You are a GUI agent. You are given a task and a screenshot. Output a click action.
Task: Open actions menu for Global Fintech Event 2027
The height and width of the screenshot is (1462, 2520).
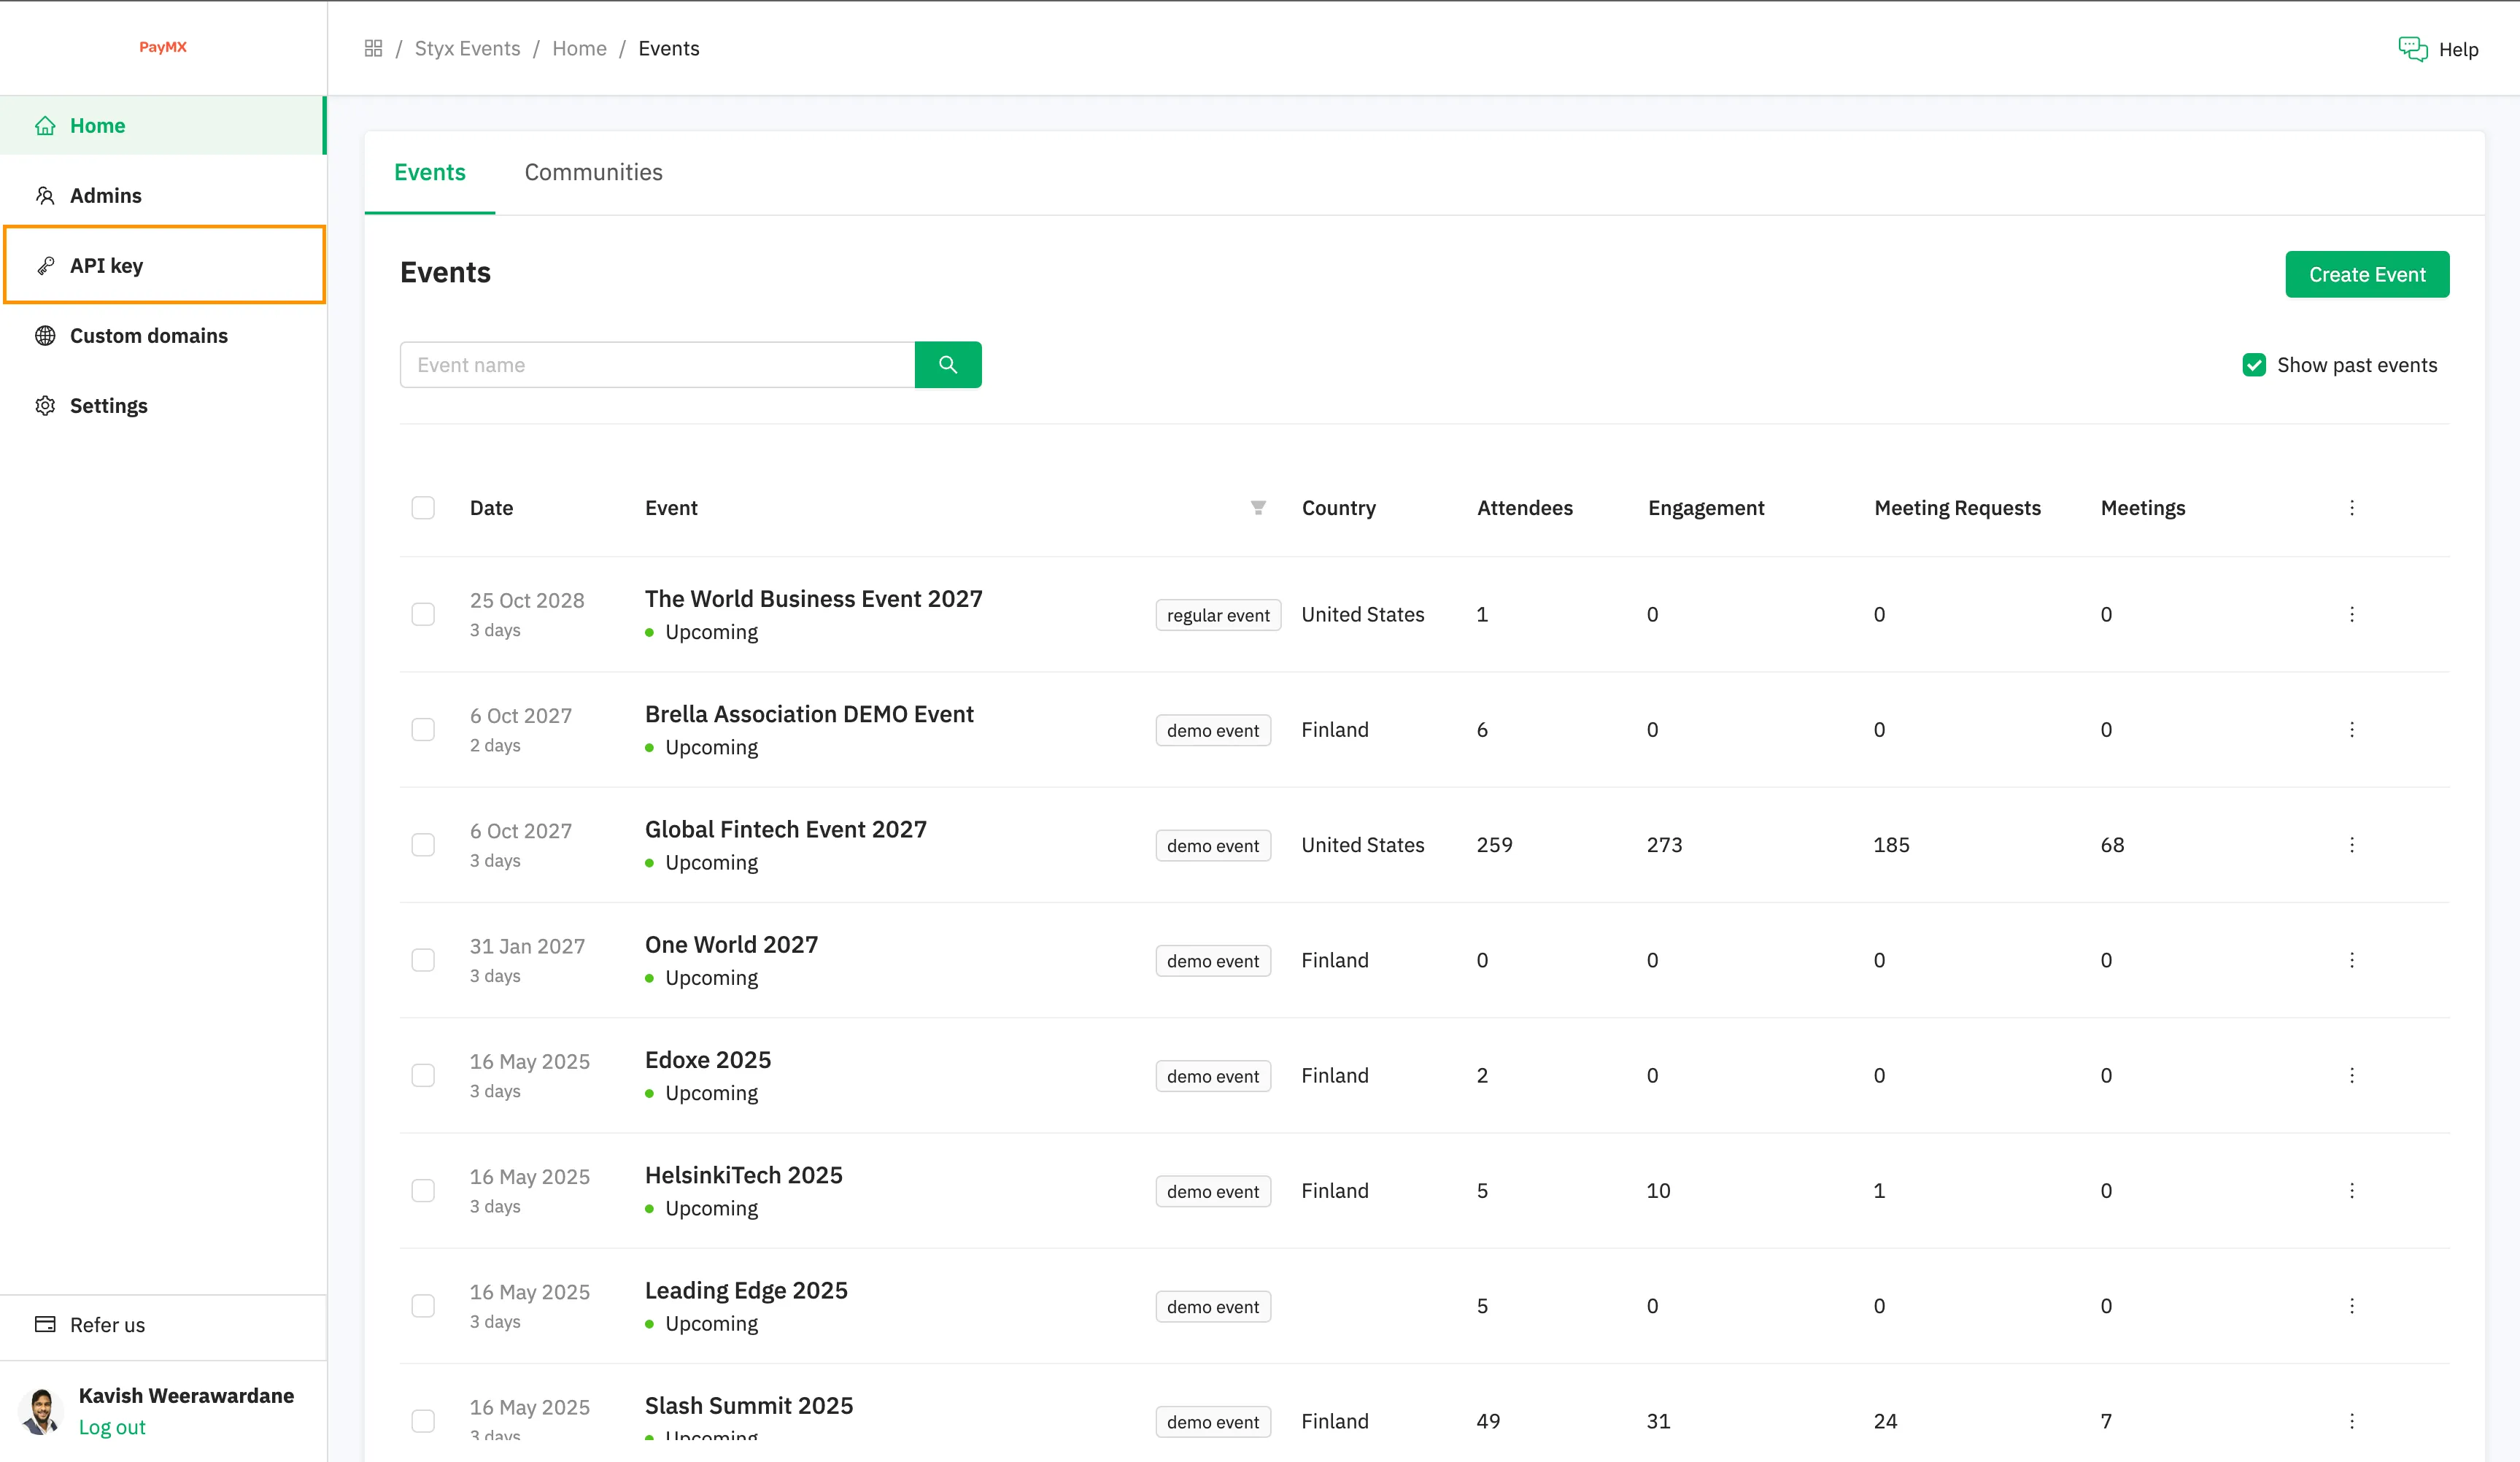tap(2351, 845)
